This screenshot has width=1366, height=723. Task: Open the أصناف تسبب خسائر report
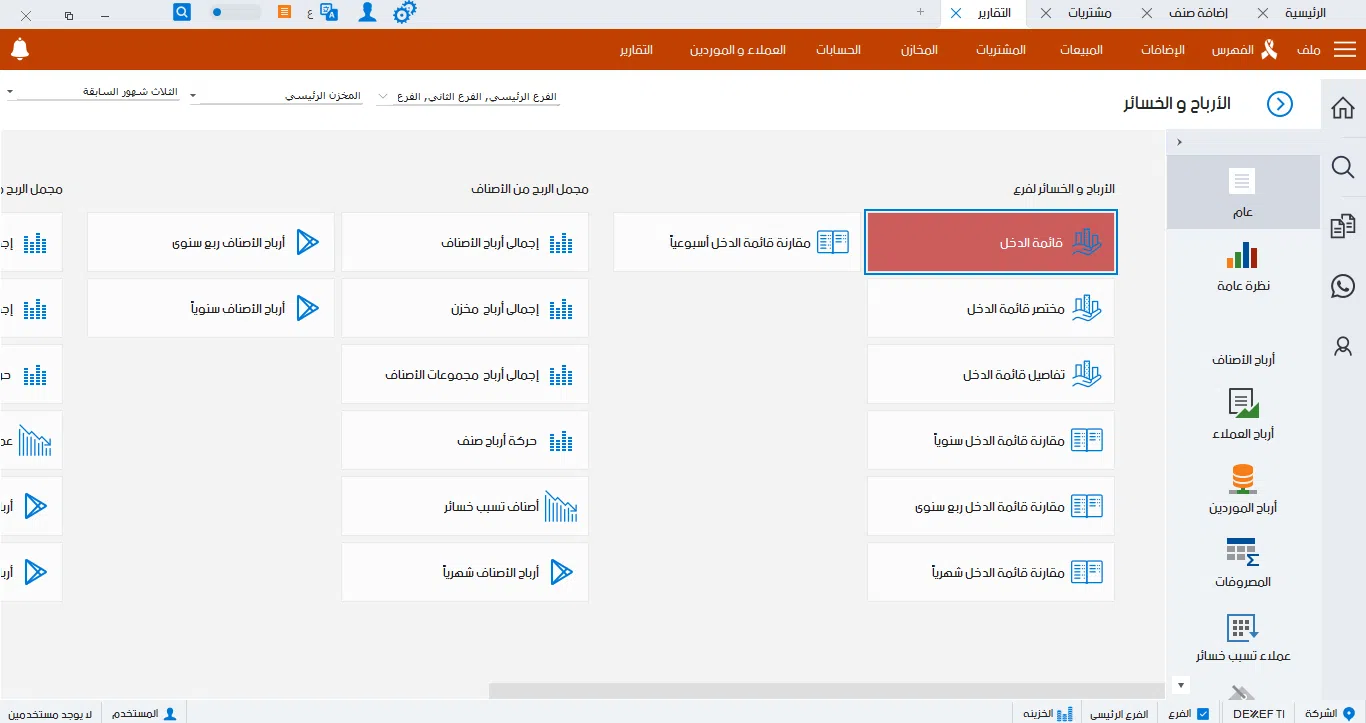pyautogui.click(x=464, y=506)
